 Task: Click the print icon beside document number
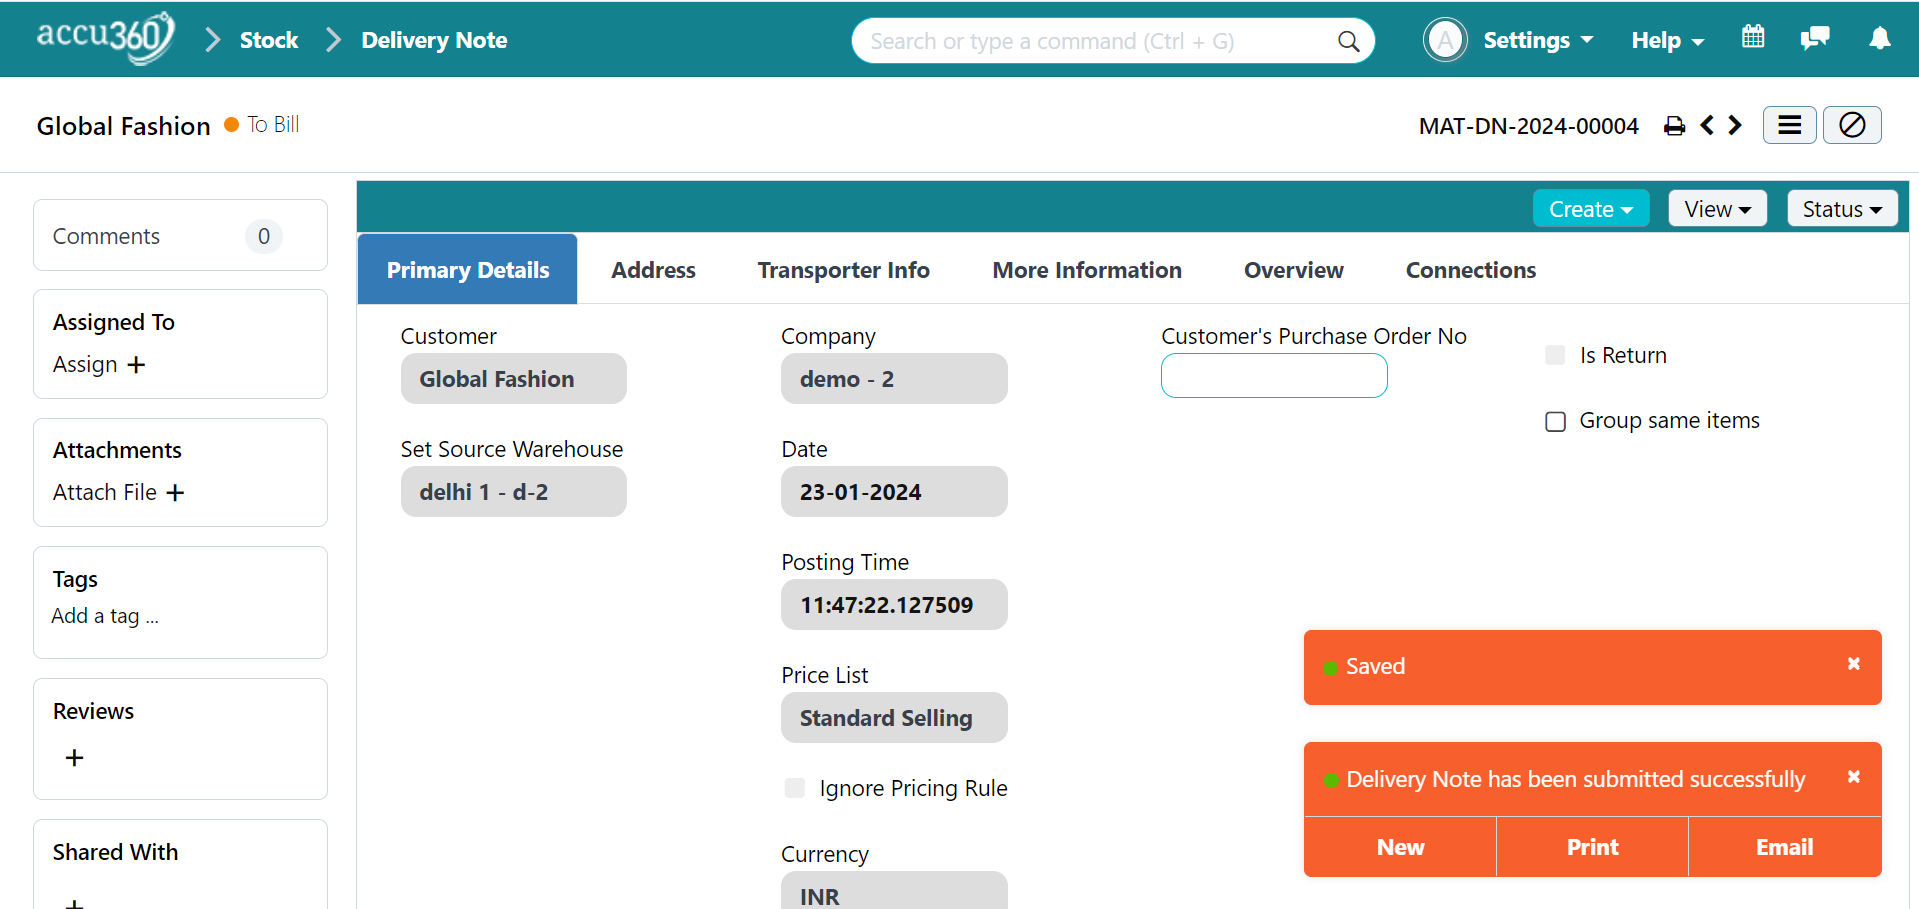[x=1674, y=126]
